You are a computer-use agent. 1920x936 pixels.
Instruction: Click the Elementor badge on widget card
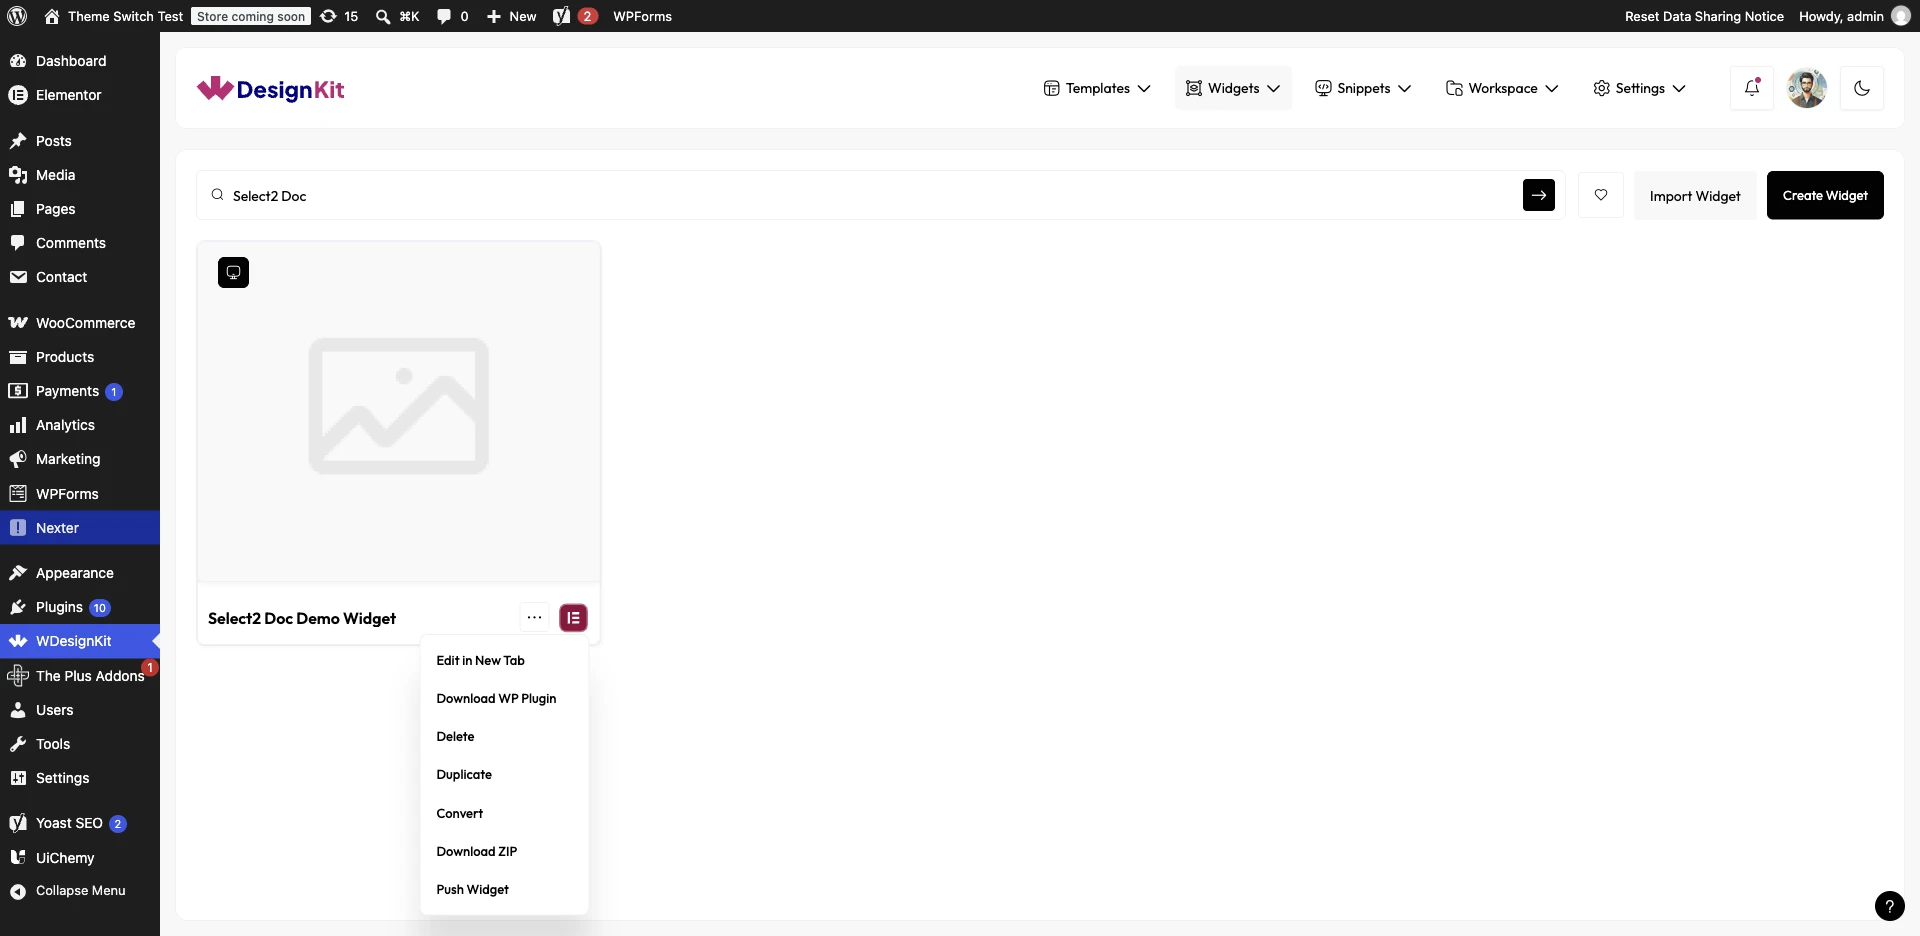[573, 618]
